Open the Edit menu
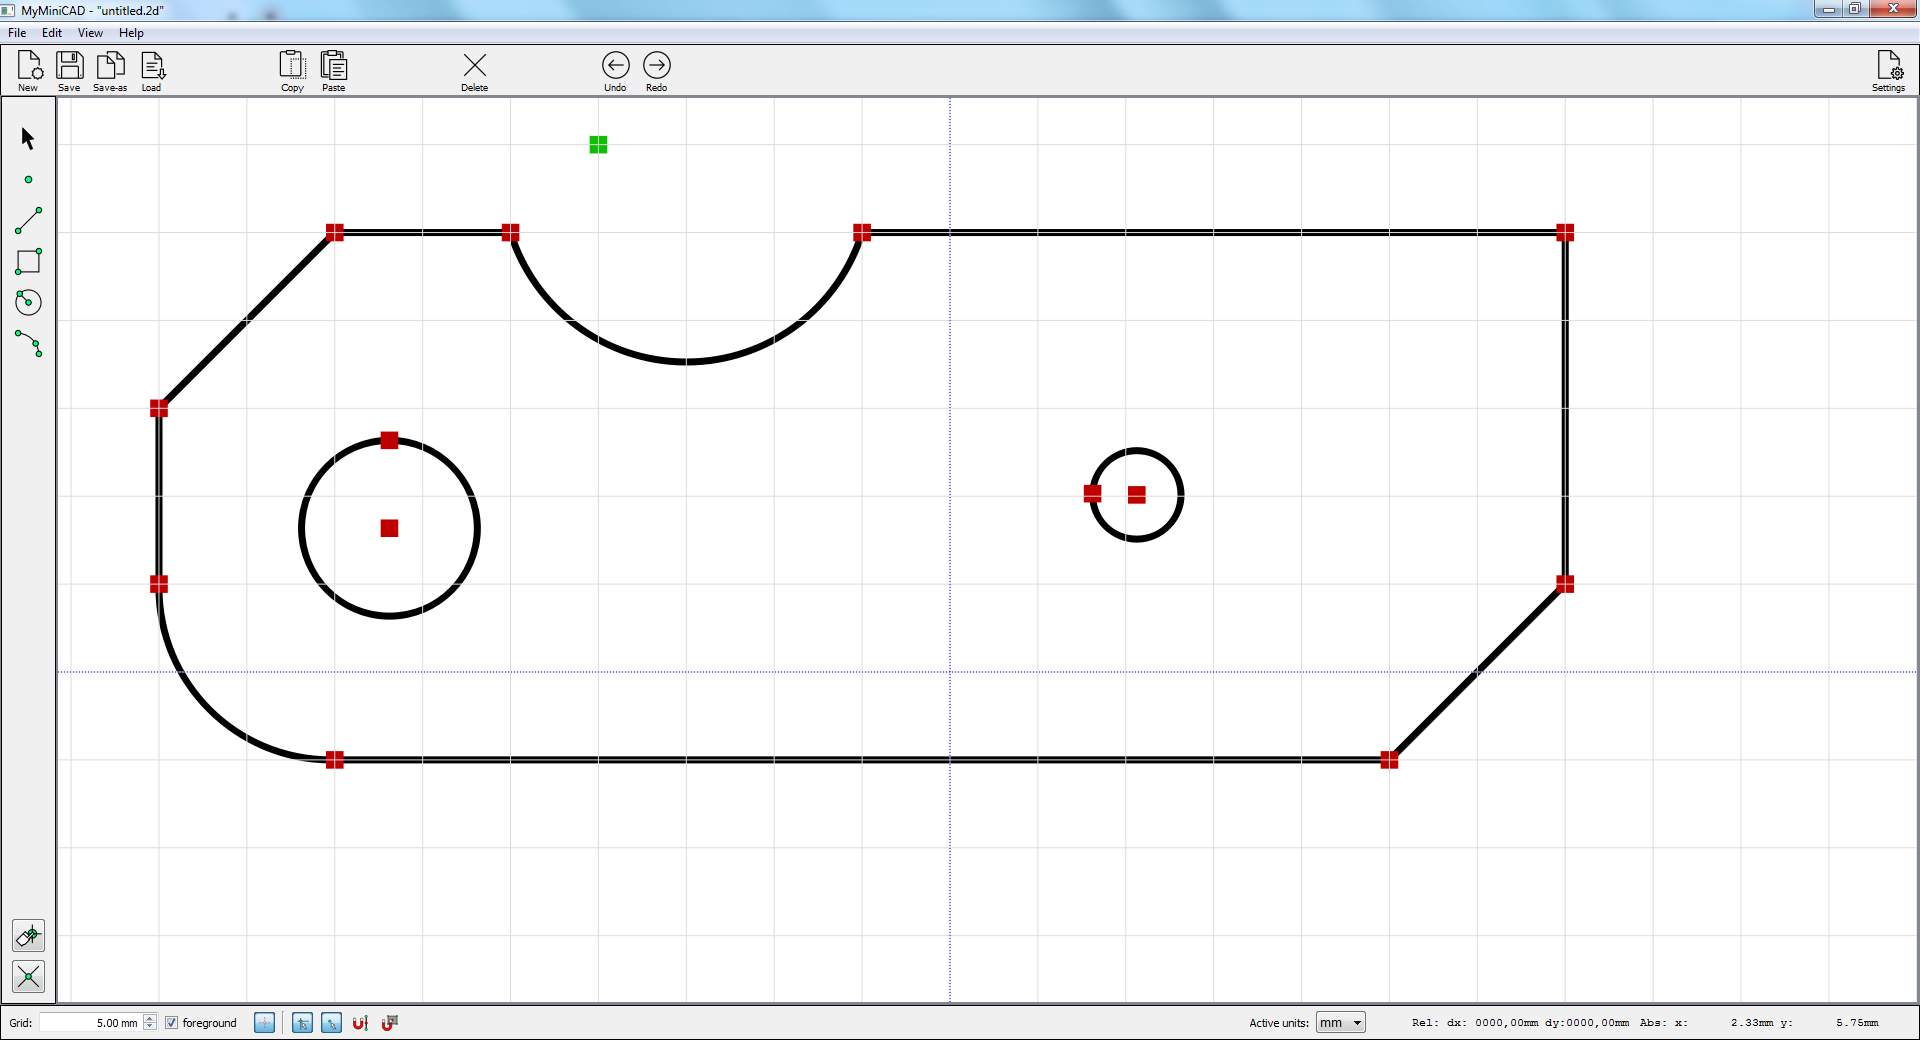The image size is (1920, 1040). click(x=52, y=33)
